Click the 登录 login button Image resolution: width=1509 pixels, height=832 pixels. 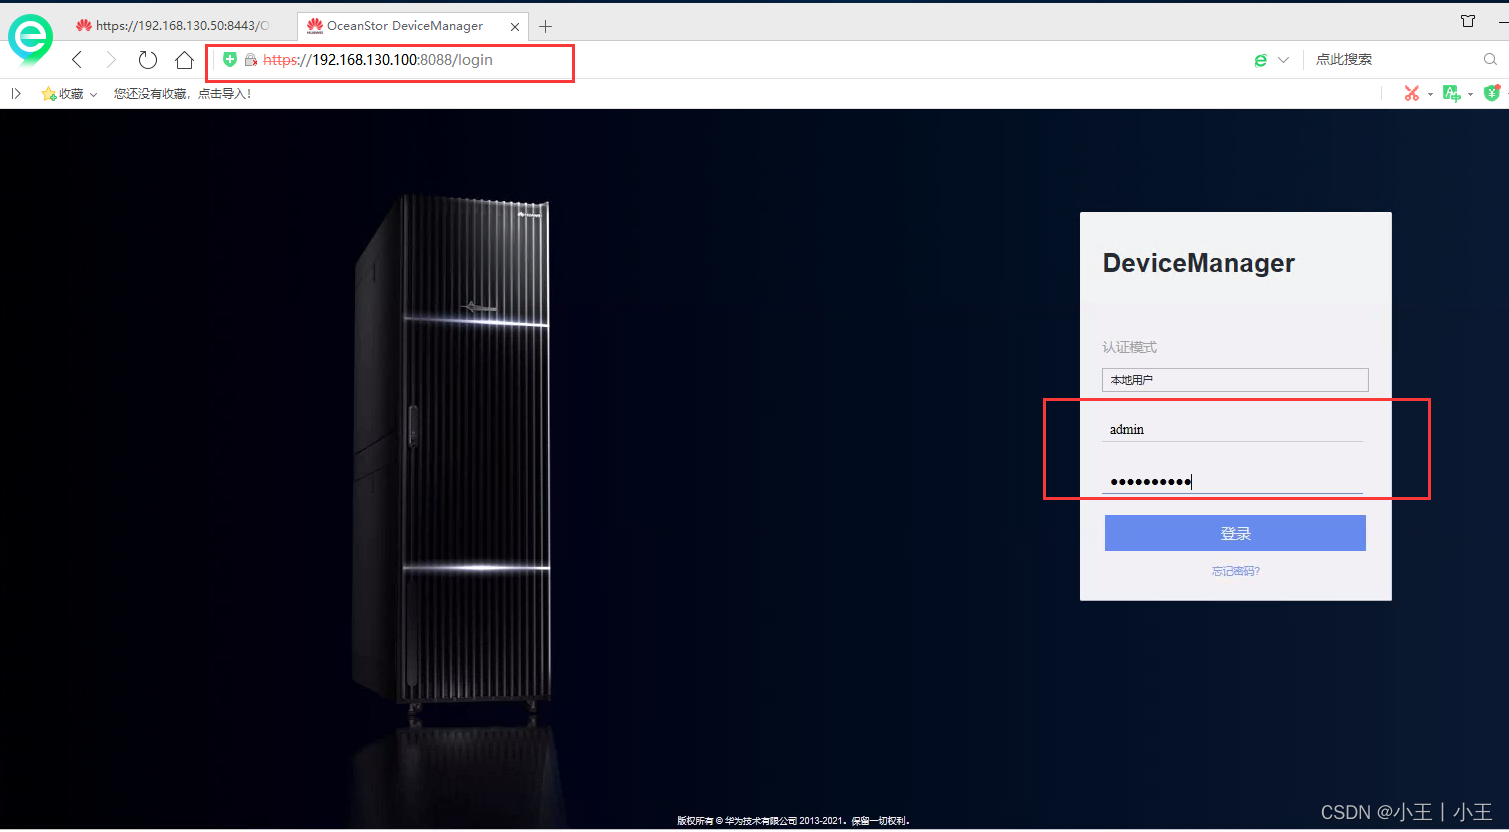pos(1235,533)
